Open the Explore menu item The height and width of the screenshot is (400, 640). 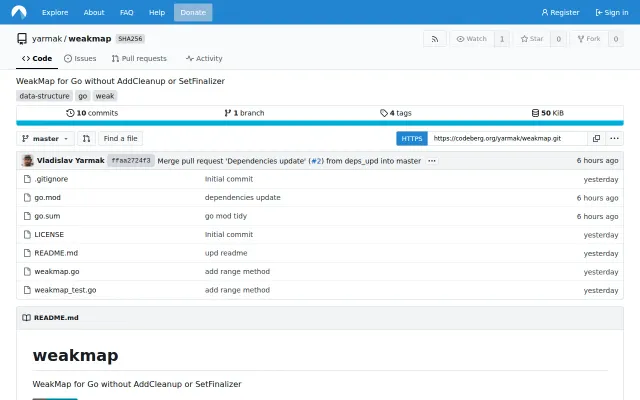(55, 12)
